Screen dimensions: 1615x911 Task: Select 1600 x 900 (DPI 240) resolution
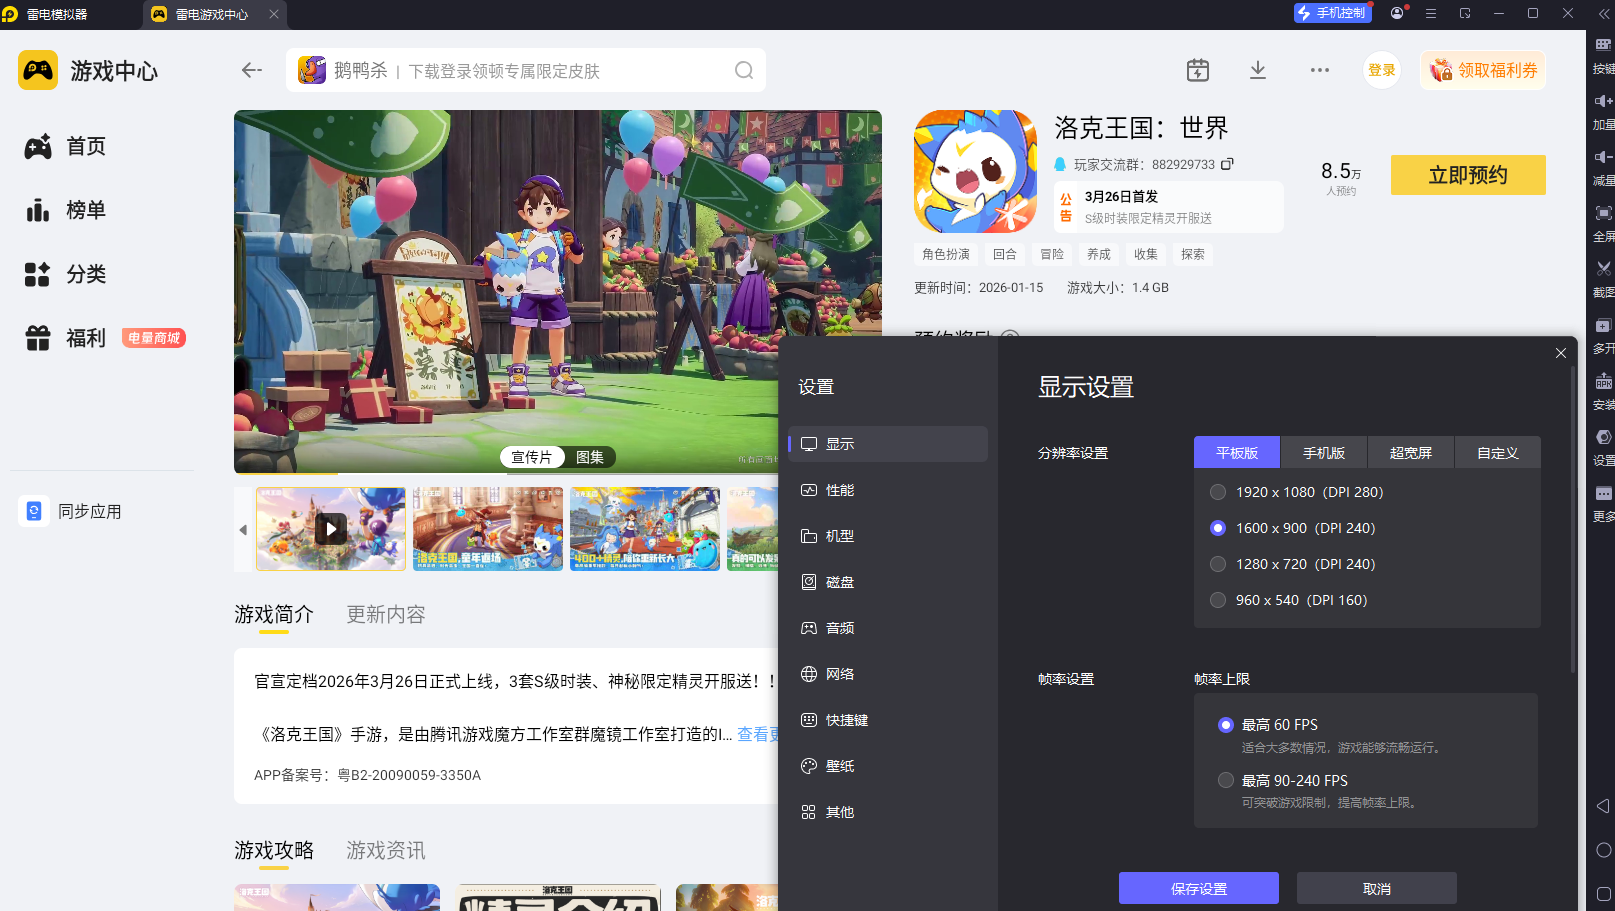[1292, 528]
